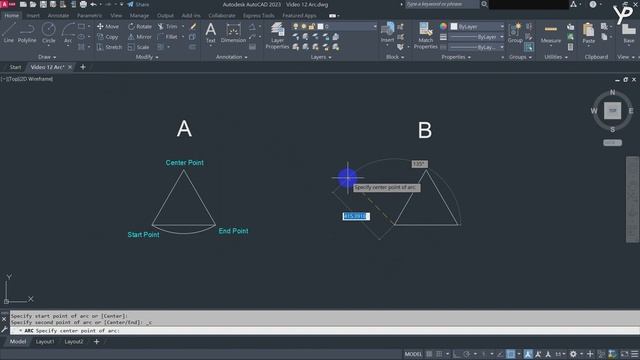Expand the Block panel
Viewport: 640px width, 360px height.
[395, 57]
